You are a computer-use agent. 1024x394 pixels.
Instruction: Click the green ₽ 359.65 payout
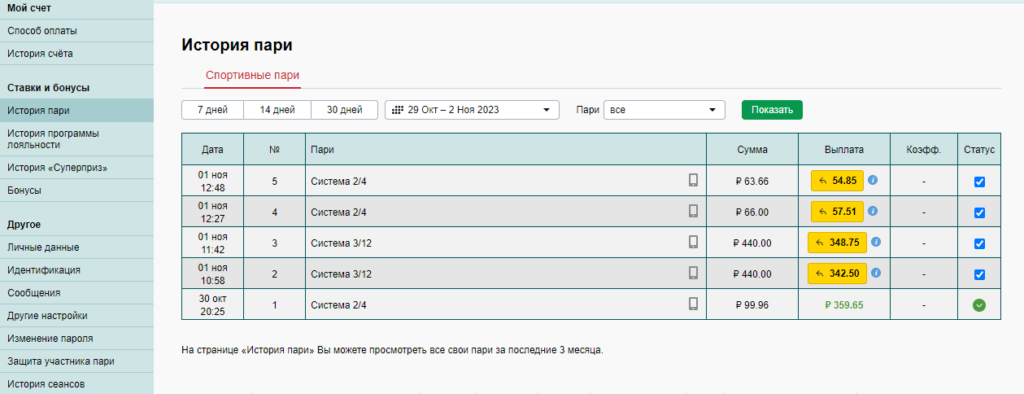click(844, 304)
